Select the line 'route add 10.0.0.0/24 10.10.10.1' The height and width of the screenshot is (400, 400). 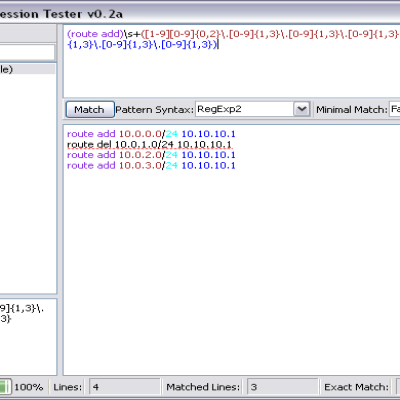pos(151,134)
